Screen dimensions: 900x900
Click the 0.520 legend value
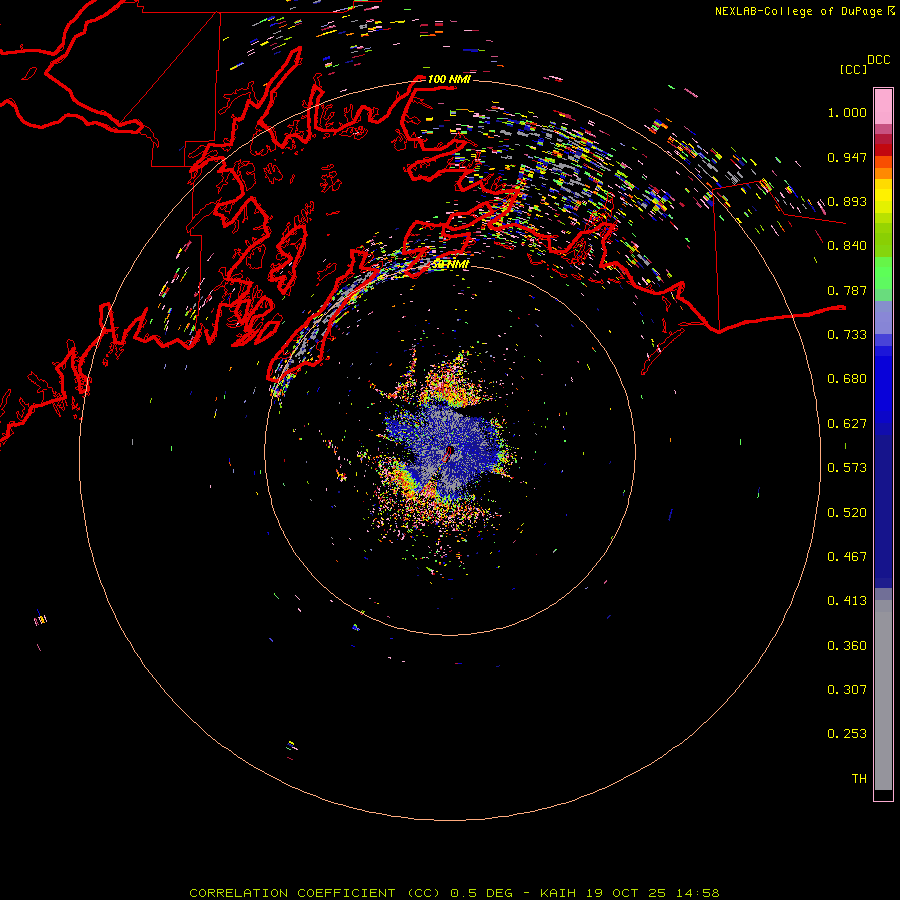847,513
